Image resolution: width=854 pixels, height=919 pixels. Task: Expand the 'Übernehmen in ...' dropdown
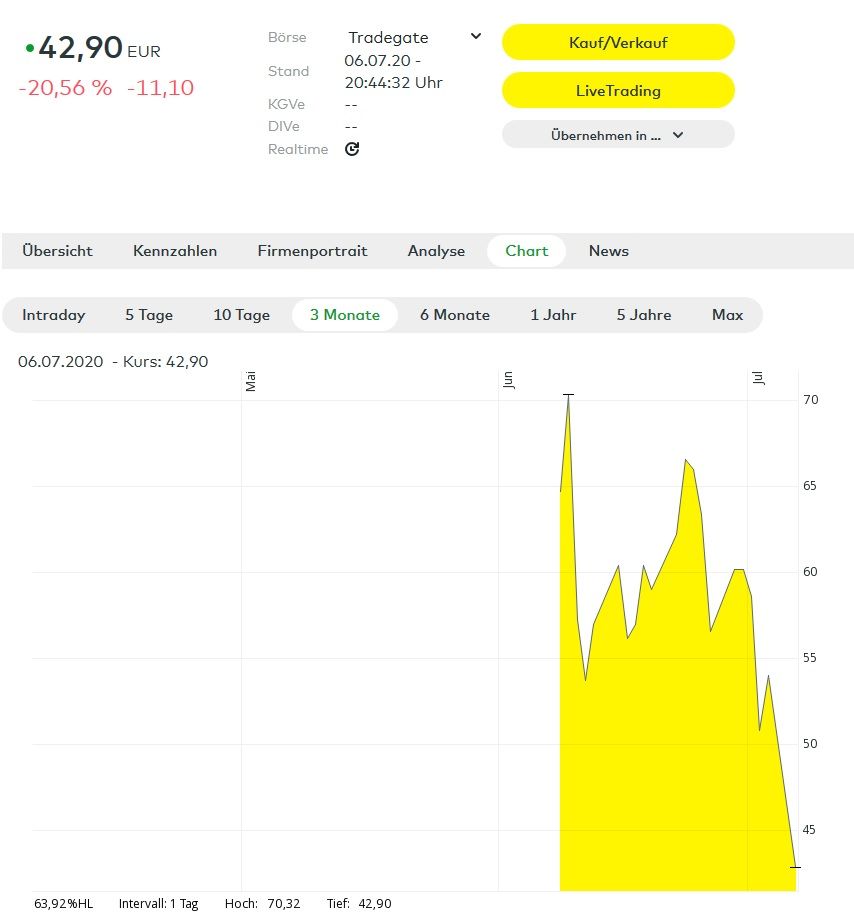pyautogui.click(x=617, y=135)
